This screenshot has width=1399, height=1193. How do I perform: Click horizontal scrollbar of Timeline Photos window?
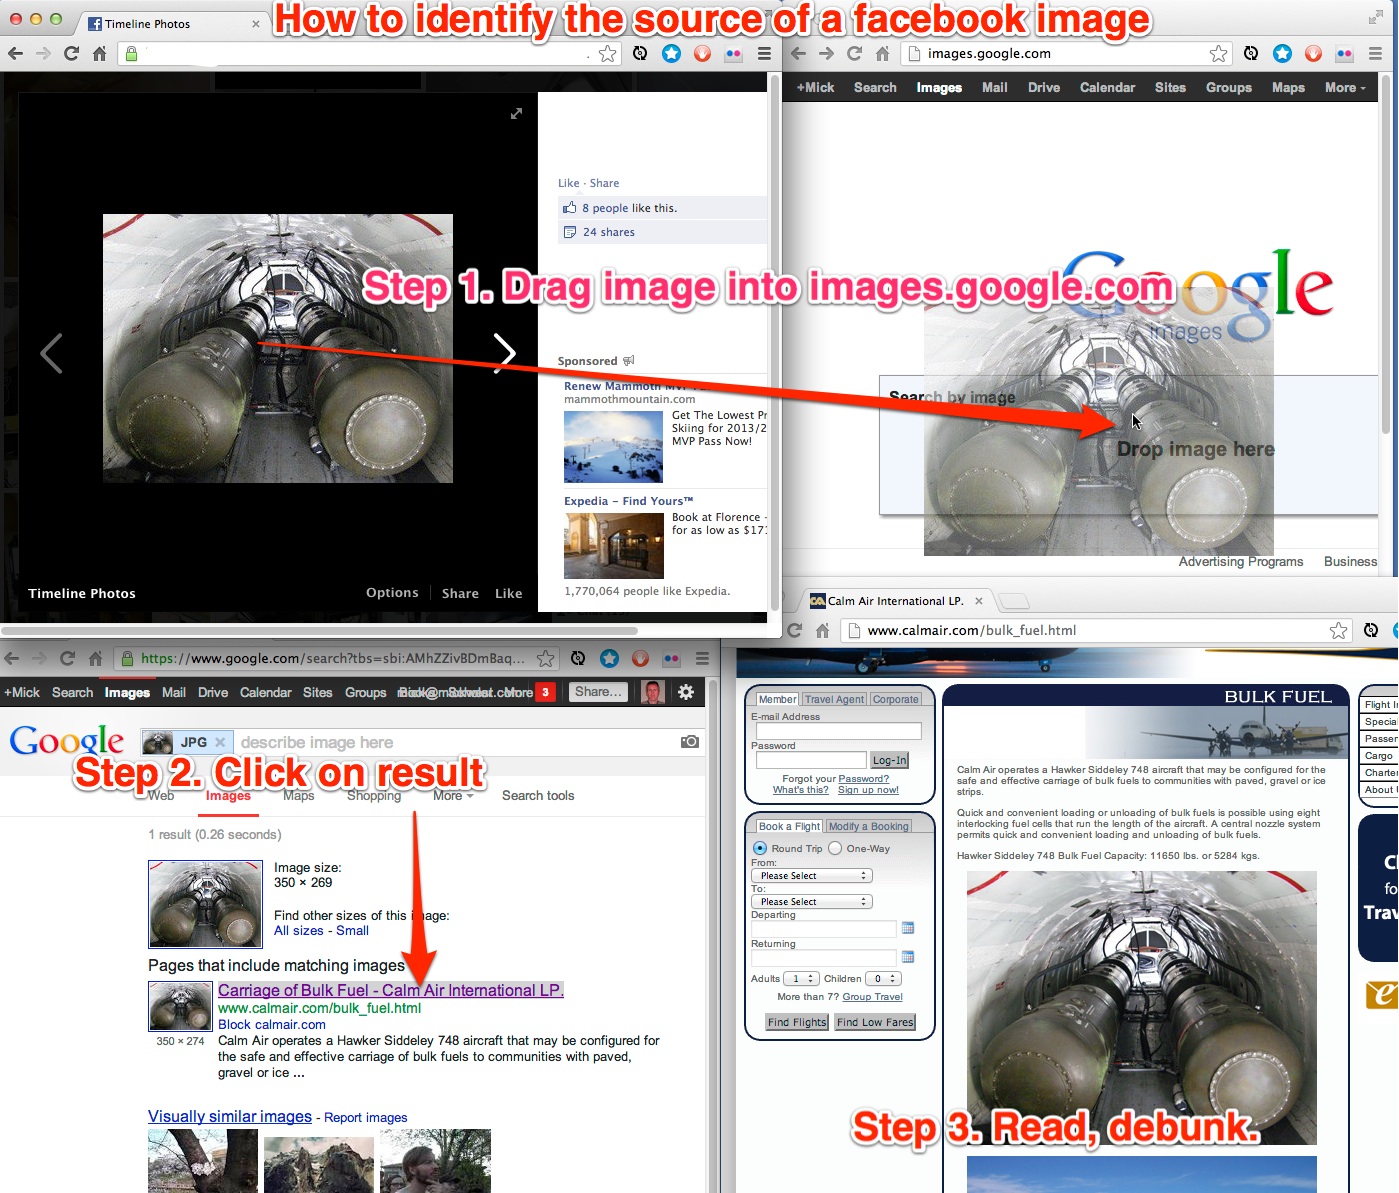pyautogui.click(x=320, y=631)
